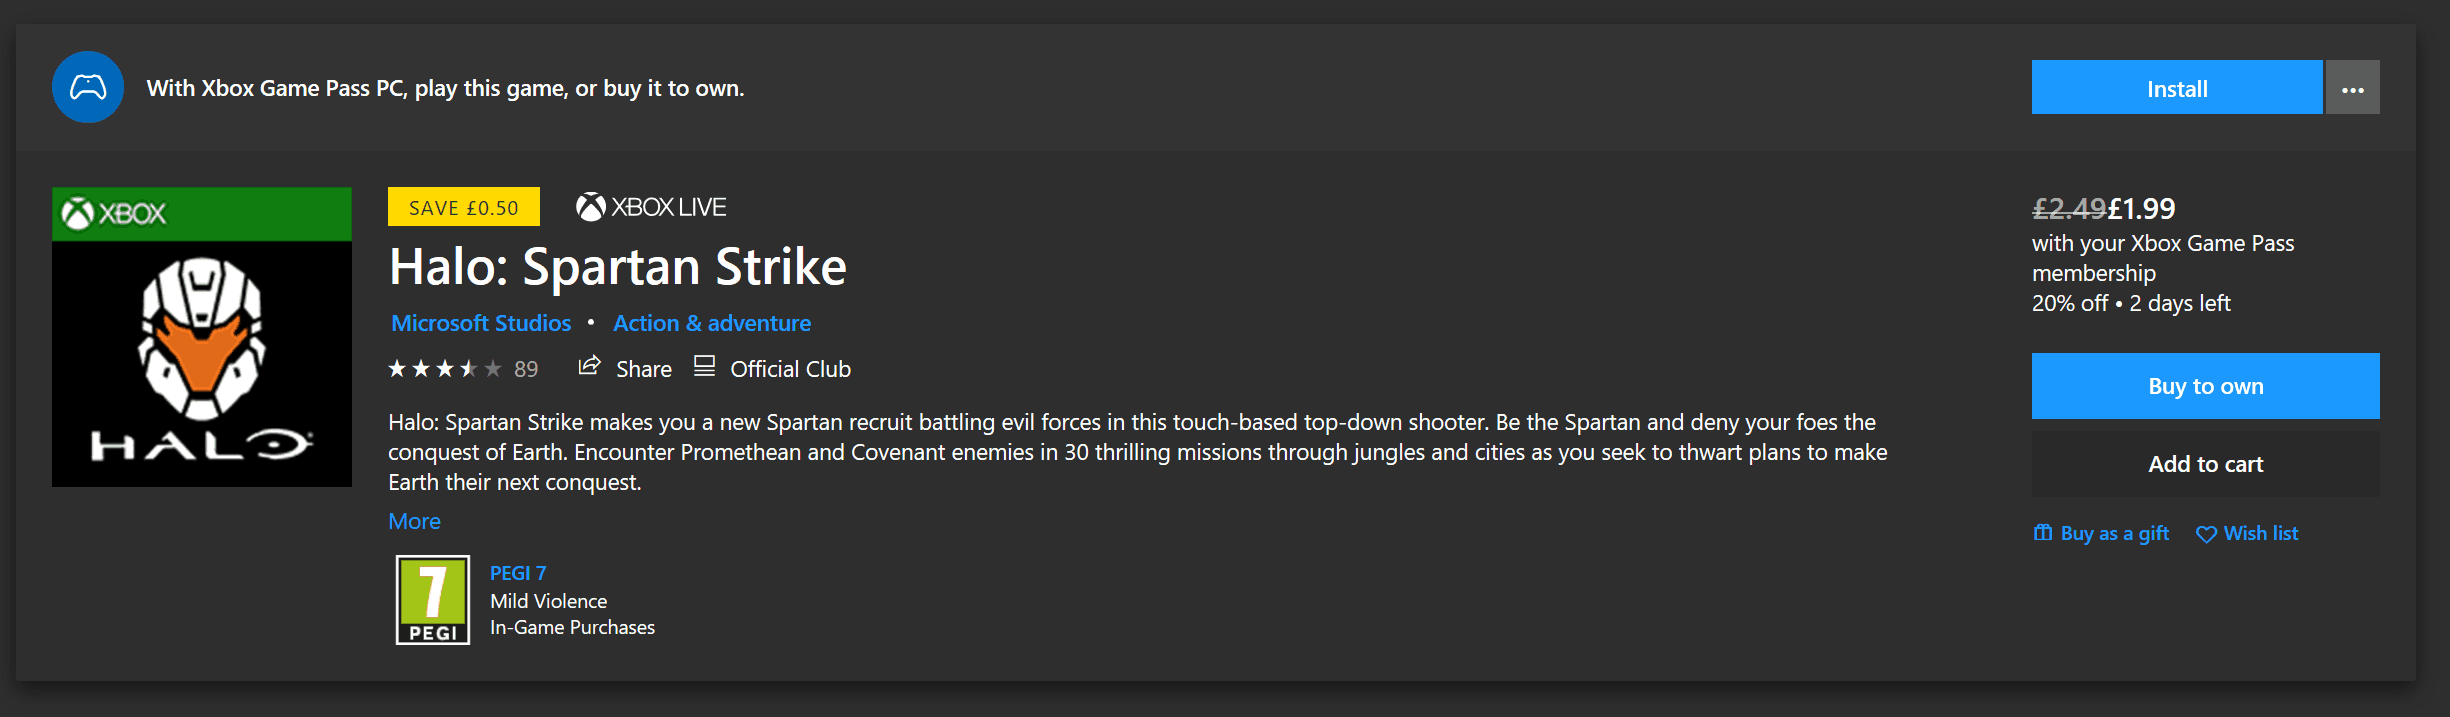
Task: Click the Xbox logo on the cover art
Action: 114,213
